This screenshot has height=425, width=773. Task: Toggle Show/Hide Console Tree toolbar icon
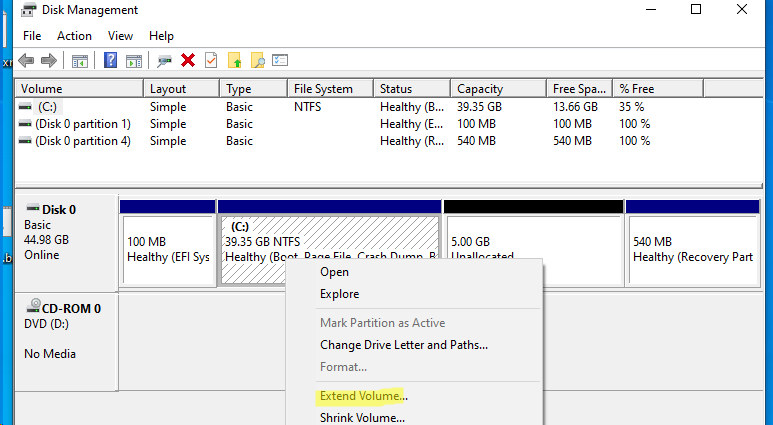79,61
